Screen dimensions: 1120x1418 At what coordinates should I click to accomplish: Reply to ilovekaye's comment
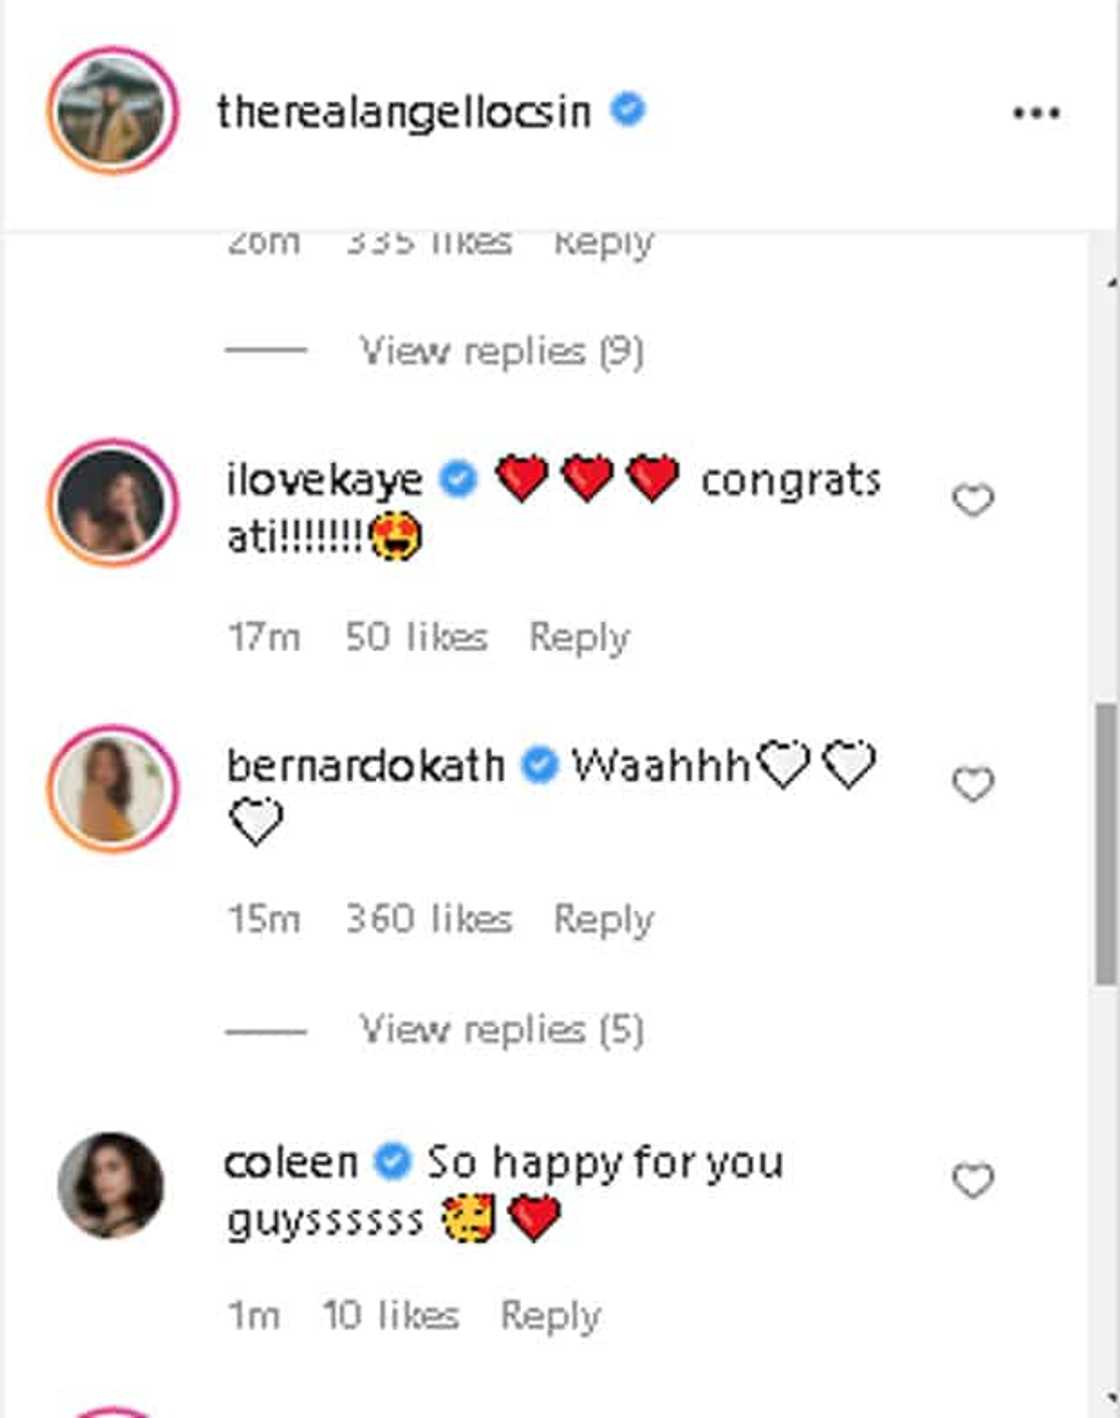579,637
